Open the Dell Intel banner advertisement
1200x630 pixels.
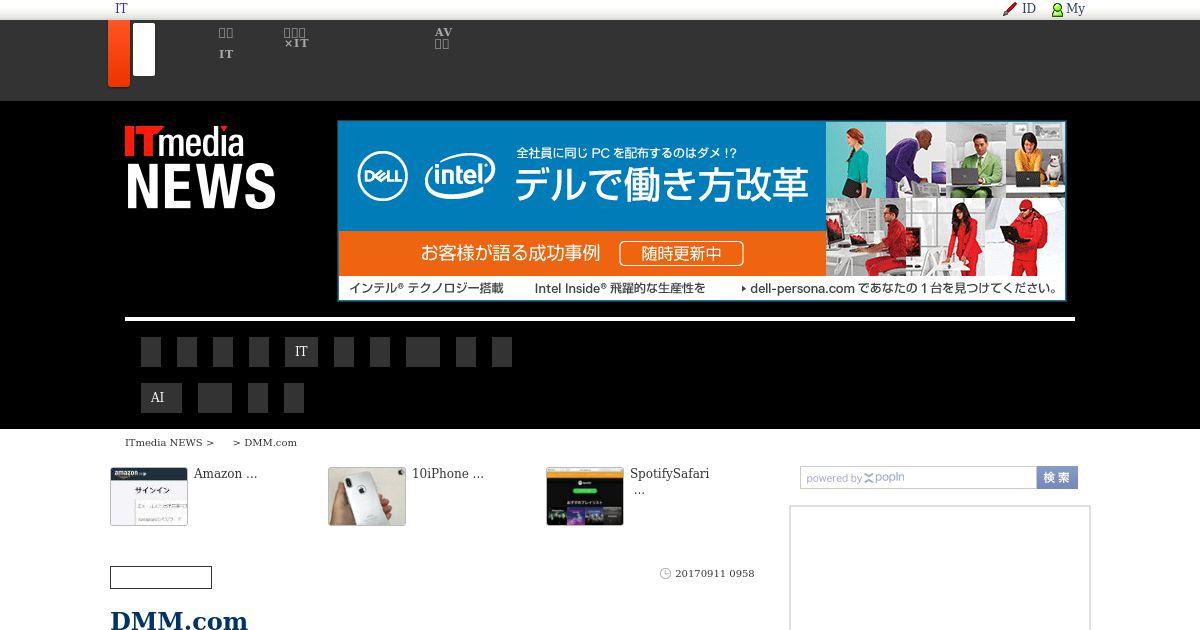[x=701, y=211]
